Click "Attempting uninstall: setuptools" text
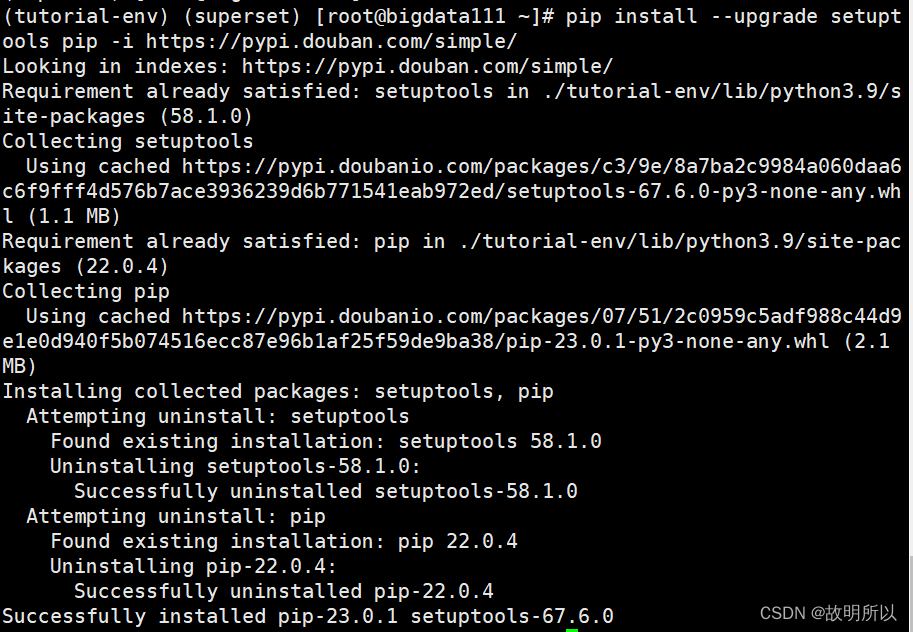Screen dimensions: 913x632 (x=218, y=416)
